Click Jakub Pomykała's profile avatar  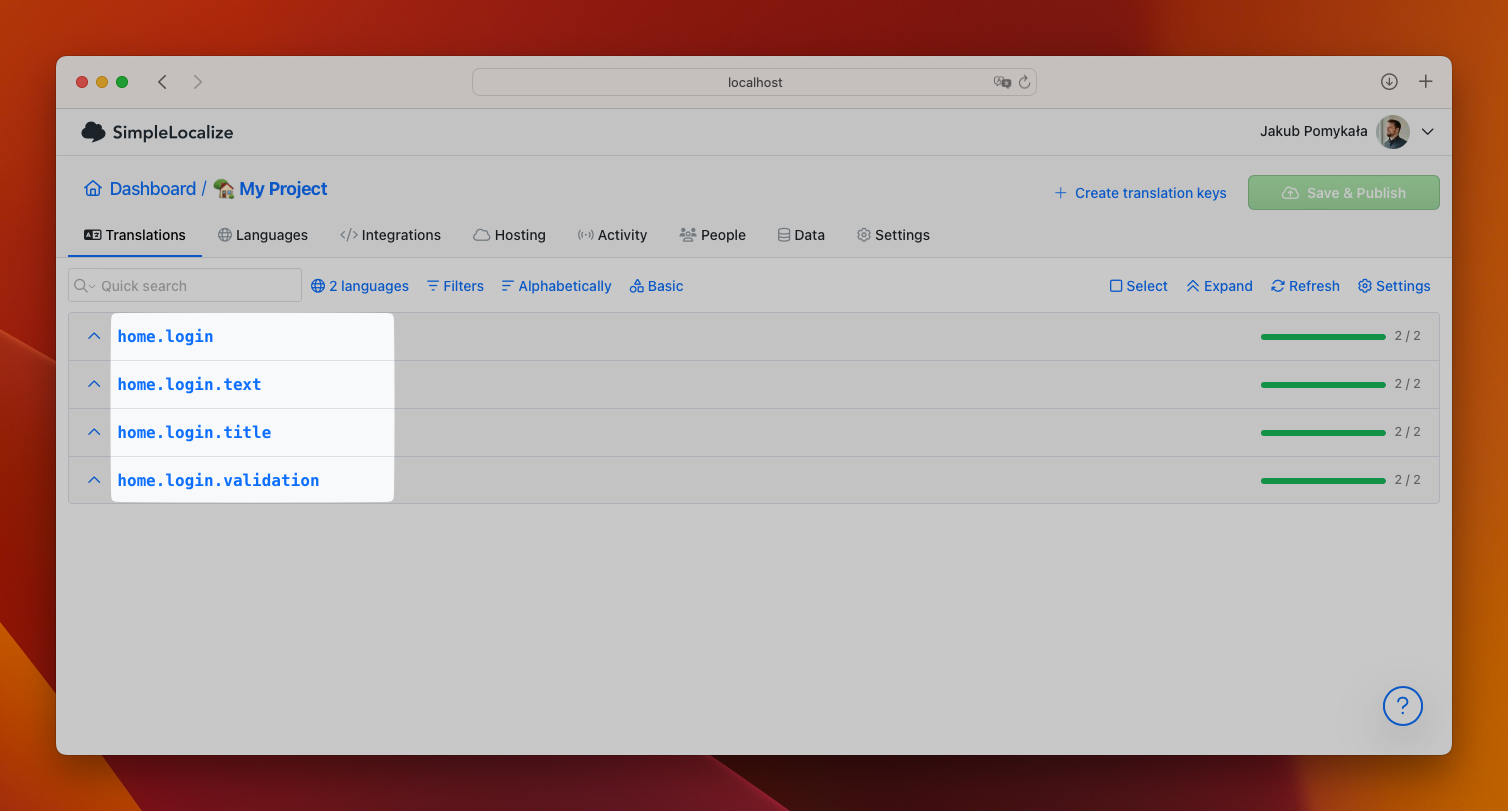click(x=1393, y=131)
